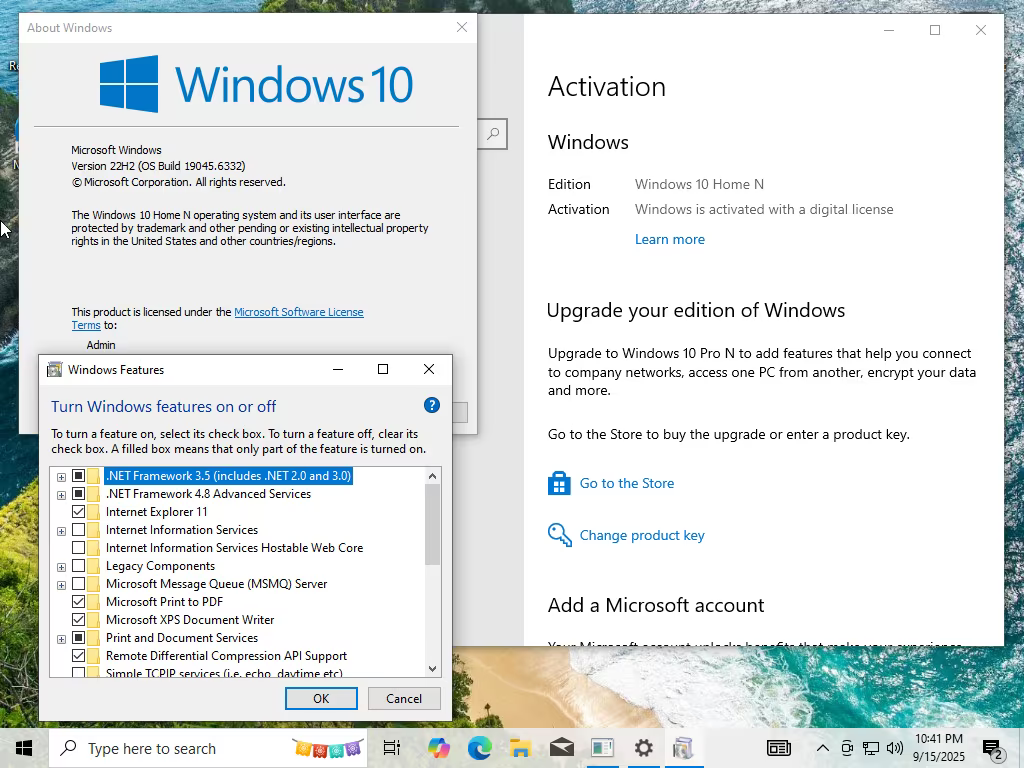Open the Microsoft Software License link

pos(298,312)
